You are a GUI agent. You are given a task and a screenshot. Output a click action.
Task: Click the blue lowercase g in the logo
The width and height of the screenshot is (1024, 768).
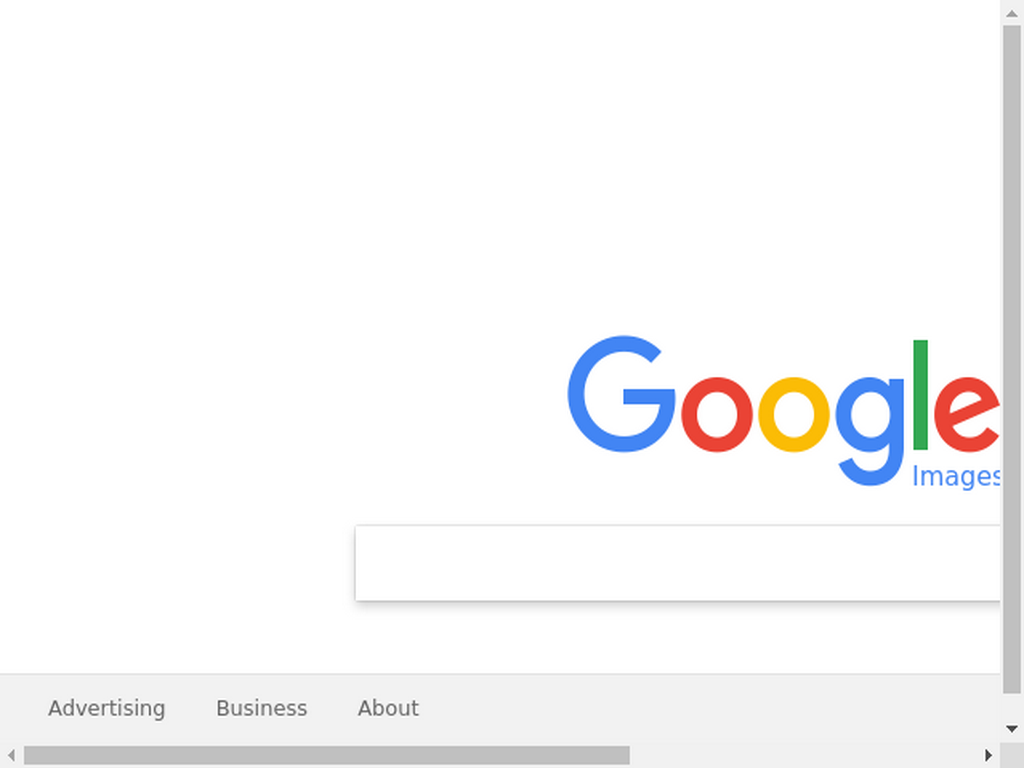click(x=870, y=432)
